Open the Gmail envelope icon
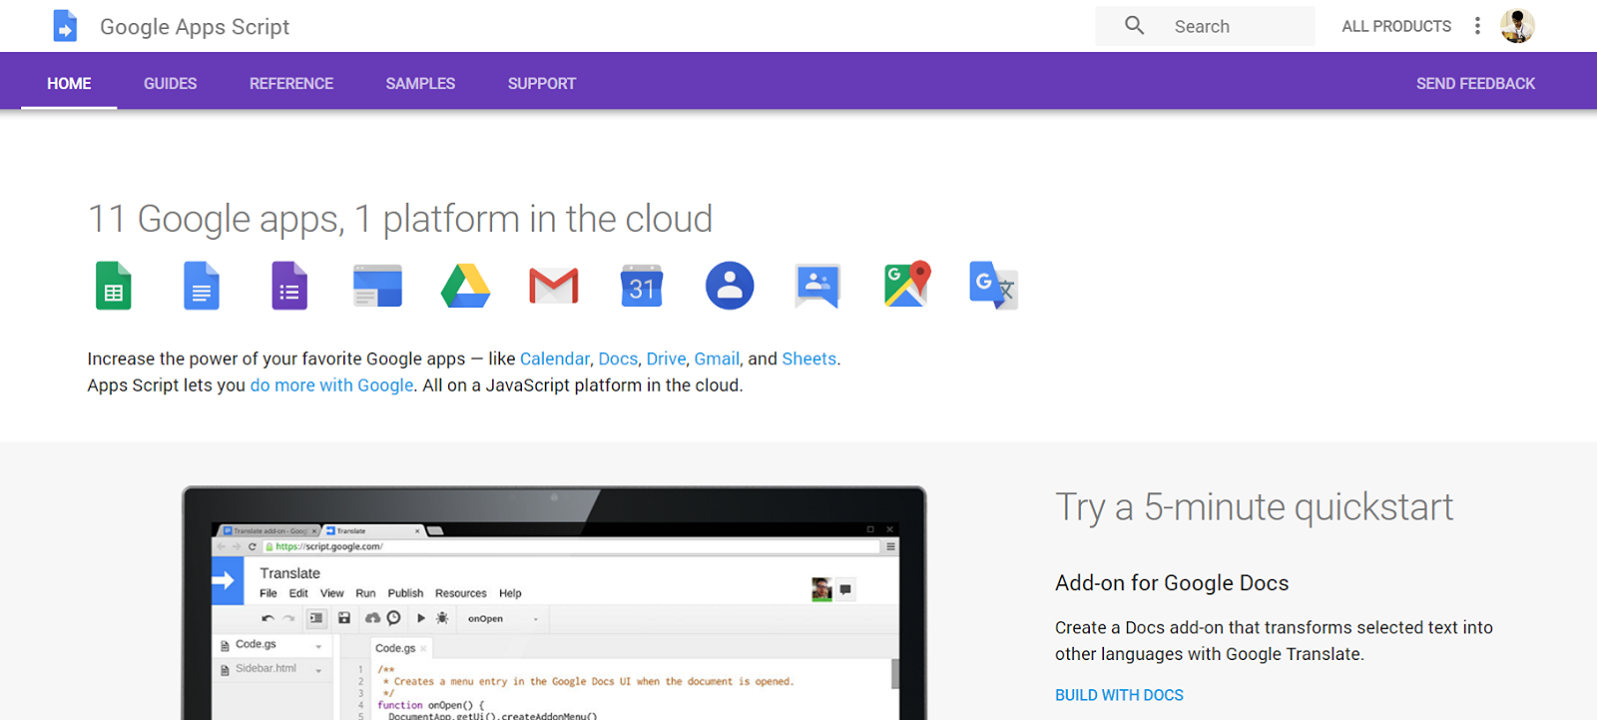This screenshot has height=720, width=1597. pyautogui.click(x=554, y=287)
